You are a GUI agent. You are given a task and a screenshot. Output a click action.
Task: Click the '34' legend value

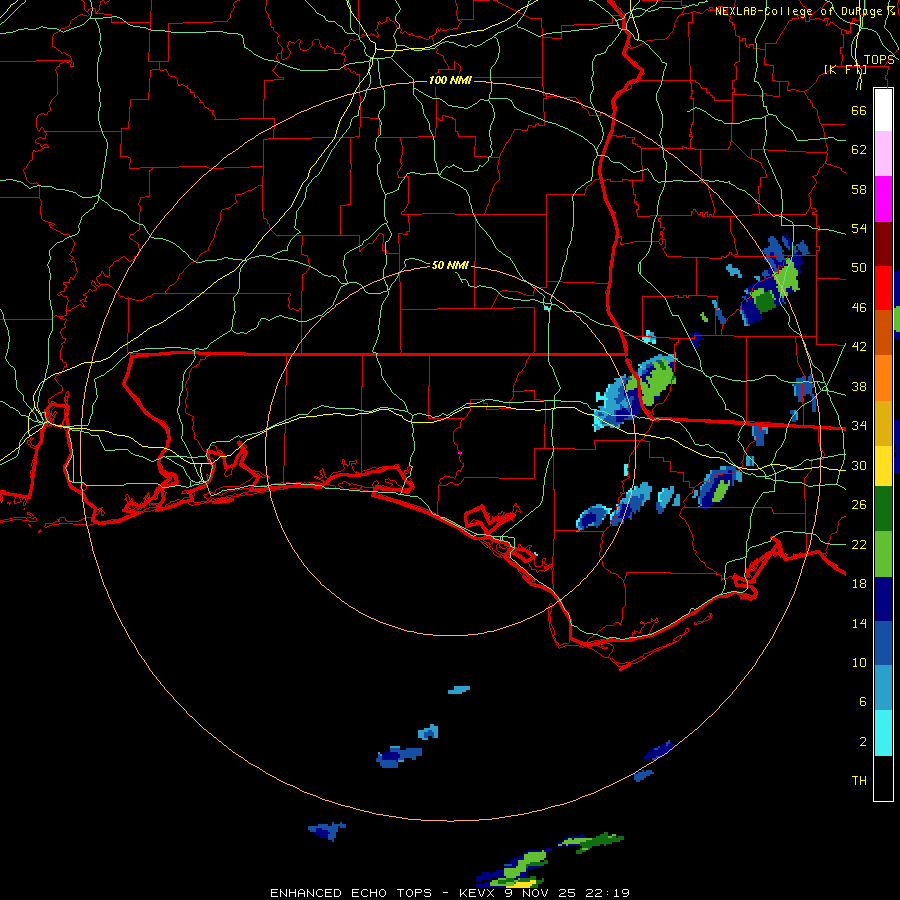859,426
